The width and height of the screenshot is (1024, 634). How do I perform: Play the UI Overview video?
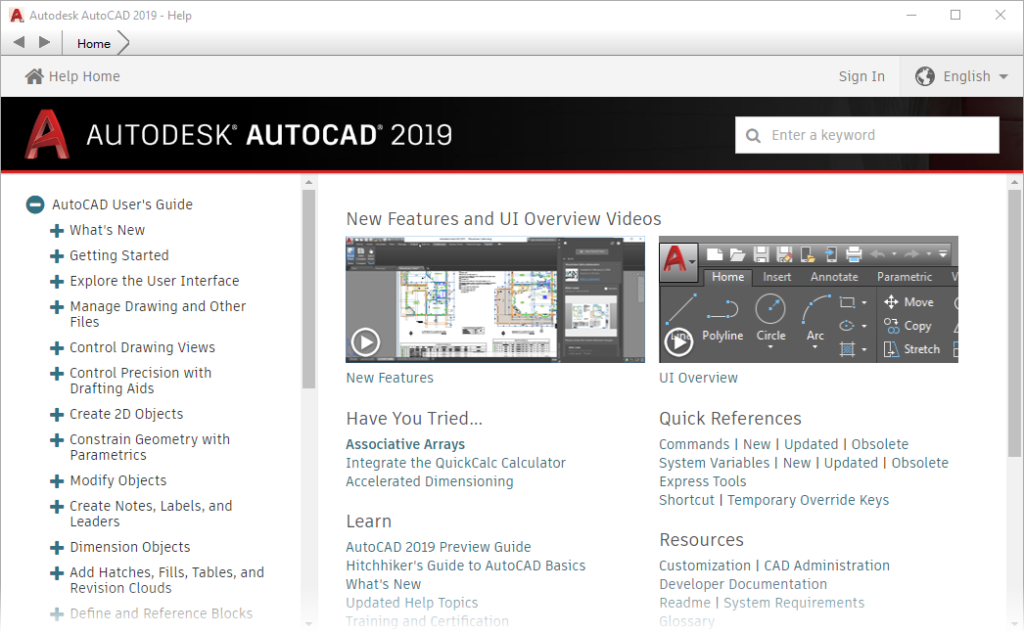click(679, 341)
